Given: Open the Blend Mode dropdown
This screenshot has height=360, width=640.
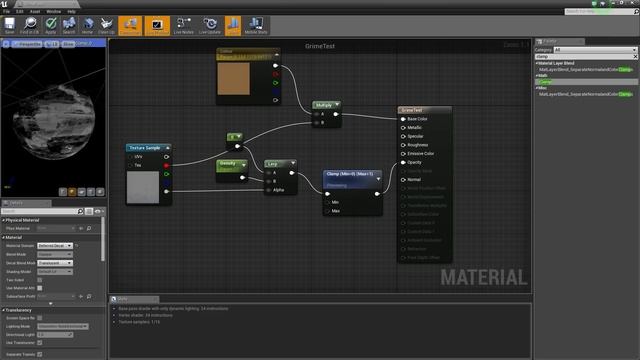Looking at the screenshot, I should tap(55, 254).
